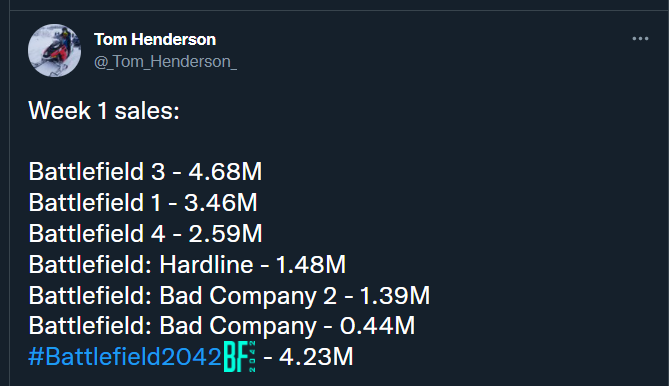Click Tom Henderson's snowmobile profile picture
This screenshot has width=669, height=386.
[54, 50]
